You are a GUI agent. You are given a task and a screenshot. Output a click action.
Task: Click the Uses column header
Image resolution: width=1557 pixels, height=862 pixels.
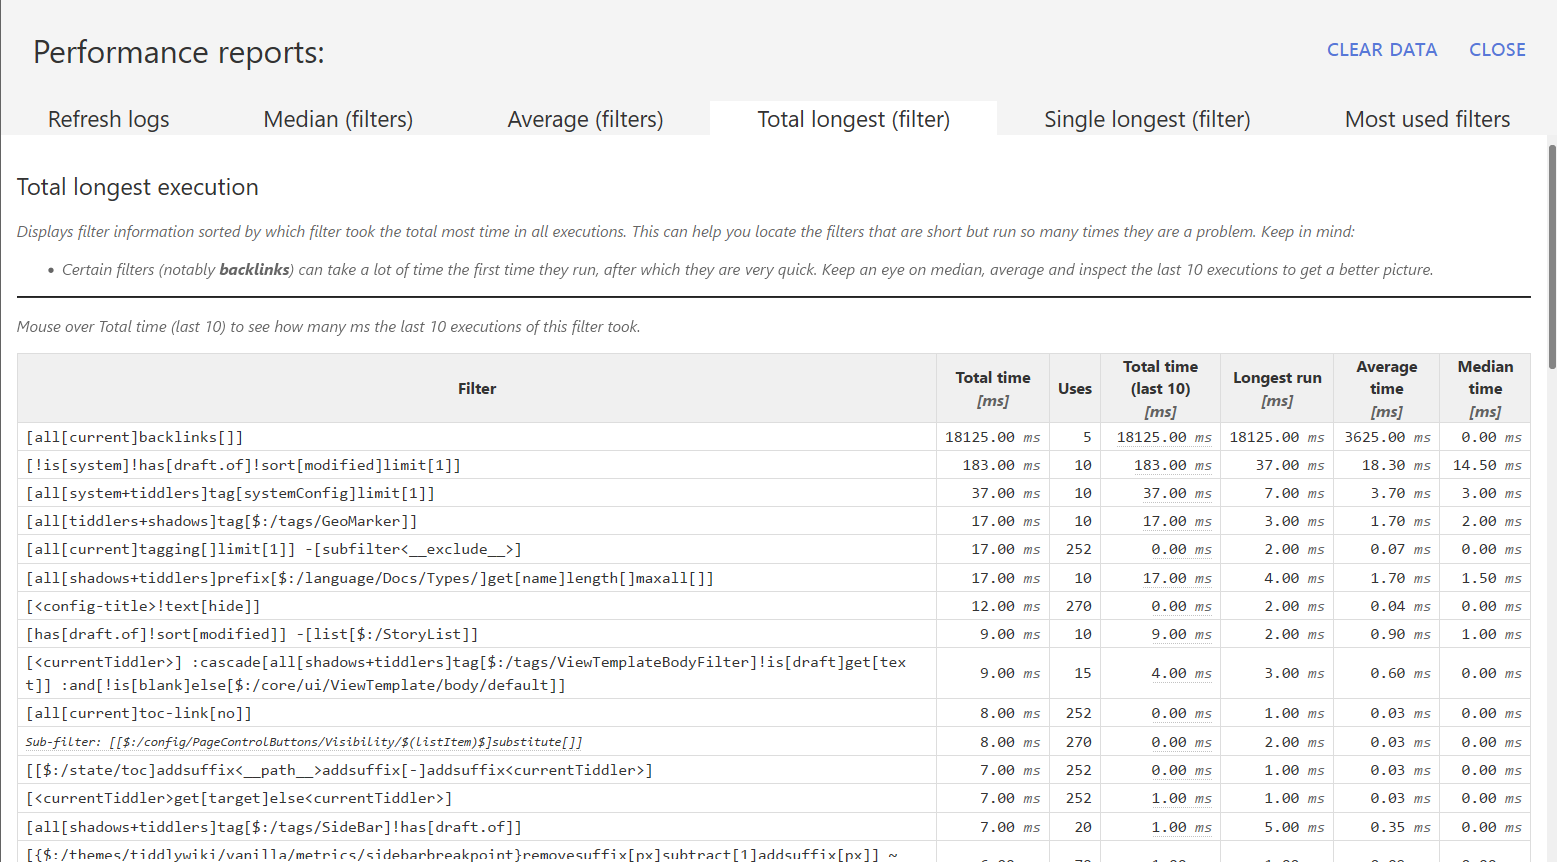(1074, 389)
